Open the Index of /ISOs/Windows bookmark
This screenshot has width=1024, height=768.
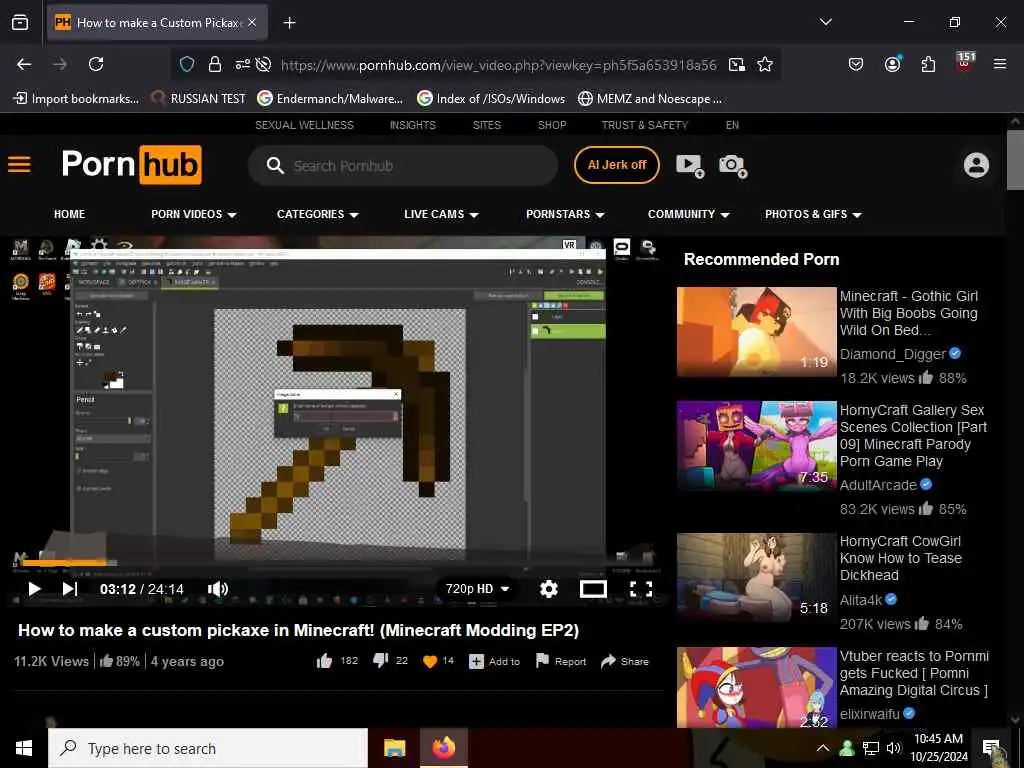pyautogui.click(x=491, y=99)
